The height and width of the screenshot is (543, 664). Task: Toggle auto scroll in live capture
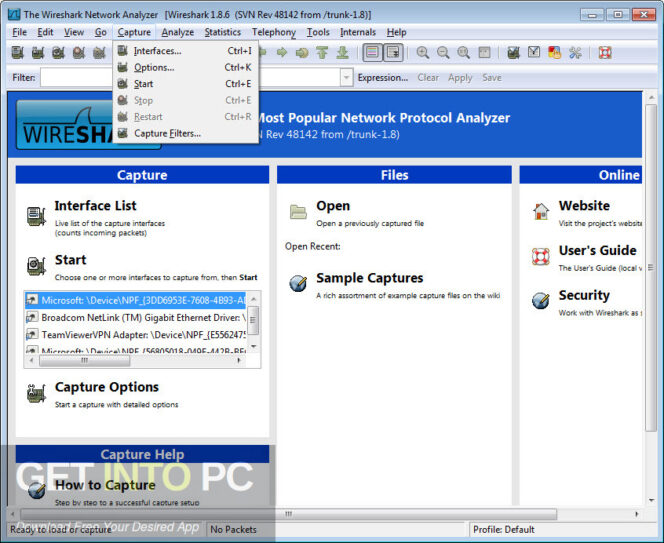click(x=393, y=53)
